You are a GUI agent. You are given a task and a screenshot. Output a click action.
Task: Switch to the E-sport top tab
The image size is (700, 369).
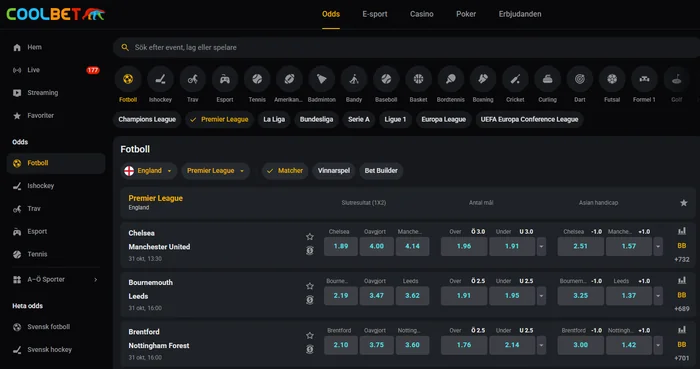(375, 14)
